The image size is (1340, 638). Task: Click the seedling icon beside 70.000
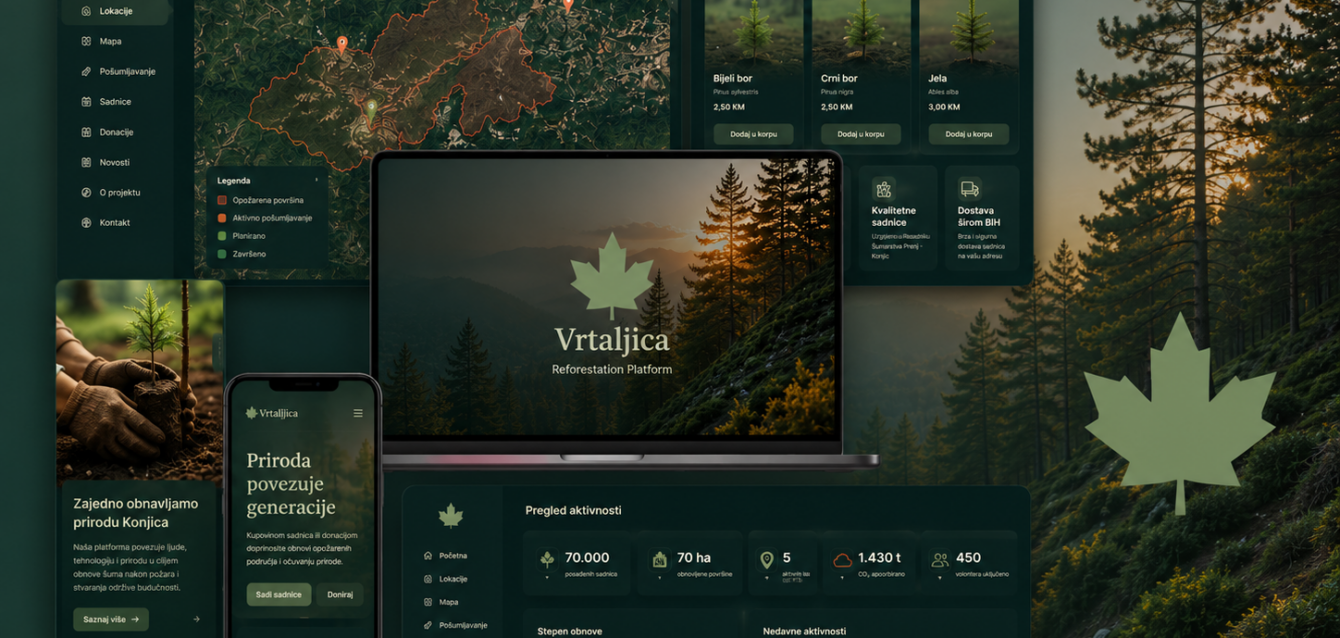coord(547,560)
